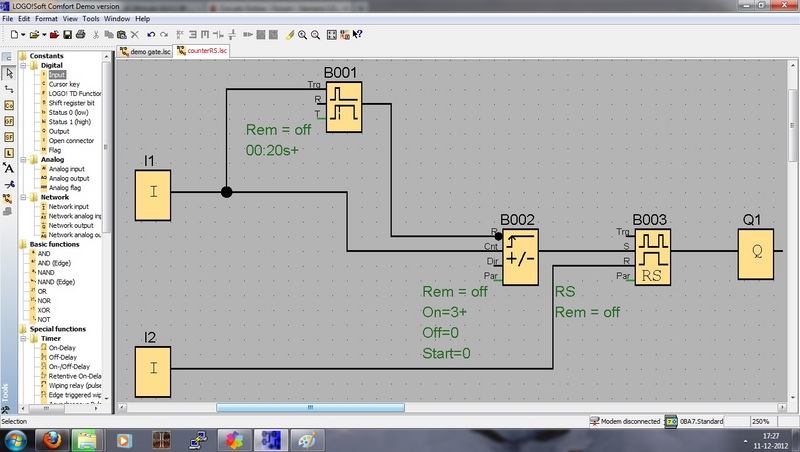Switch to the demo gate.lsc tab
This screenshot has height=452, width=800.
tap(145, 52)
